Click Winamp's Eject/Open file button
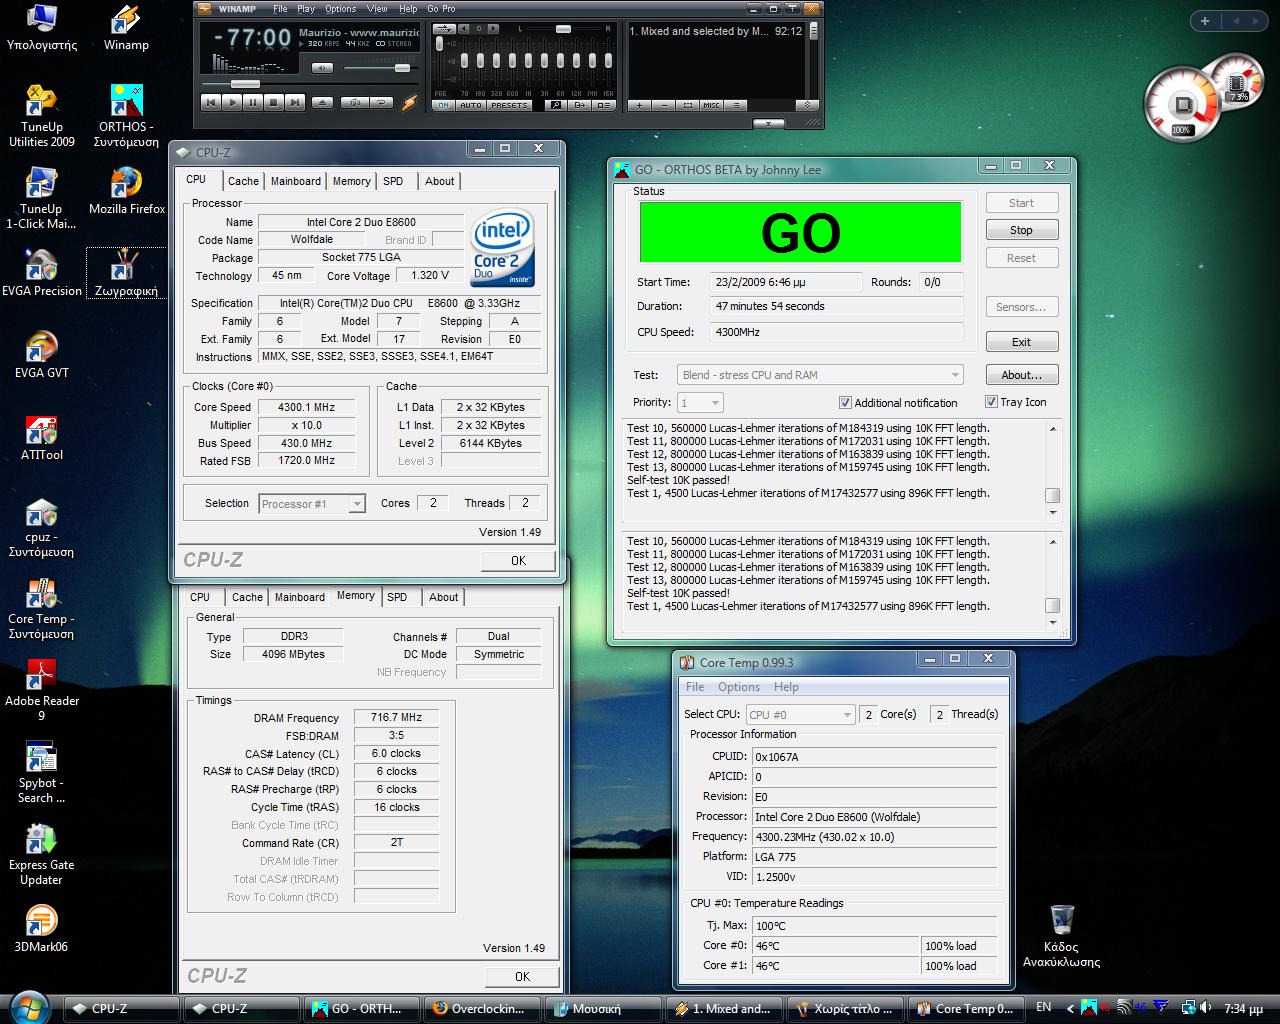 pos(323,102)
